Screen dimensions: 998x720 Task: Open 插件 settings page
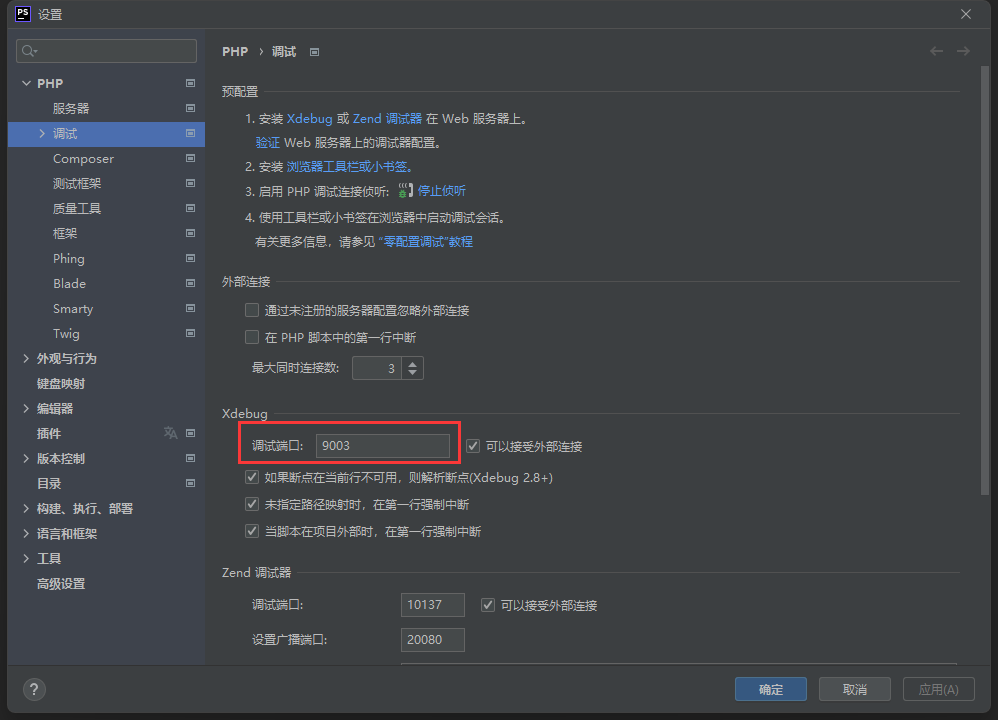[x=49, y=433]
